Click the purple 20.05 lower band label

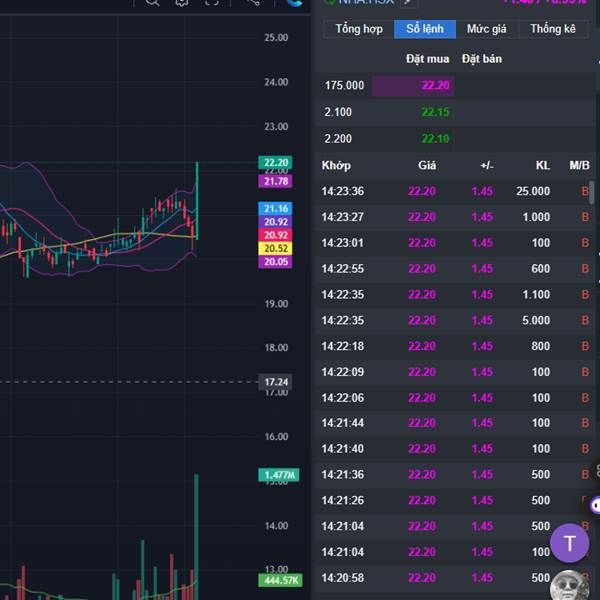pos(276,262)
